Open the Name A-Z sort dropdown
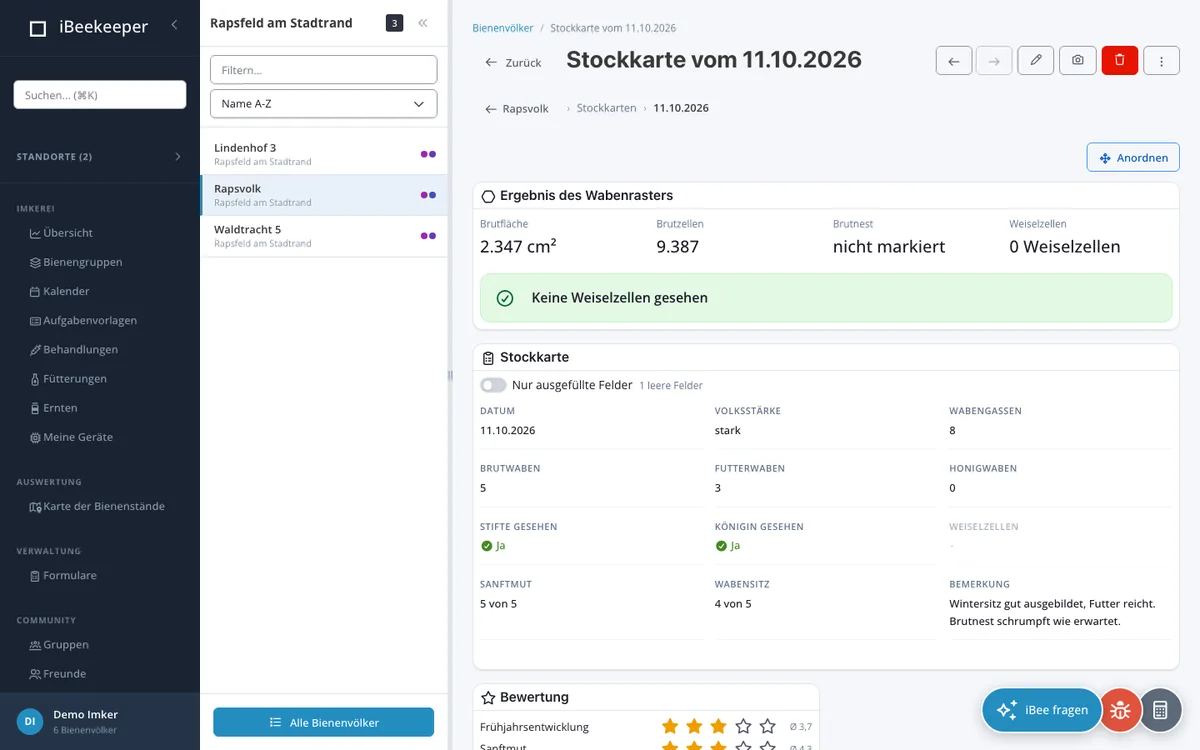1200x750 pixels. tap(323, 104)
